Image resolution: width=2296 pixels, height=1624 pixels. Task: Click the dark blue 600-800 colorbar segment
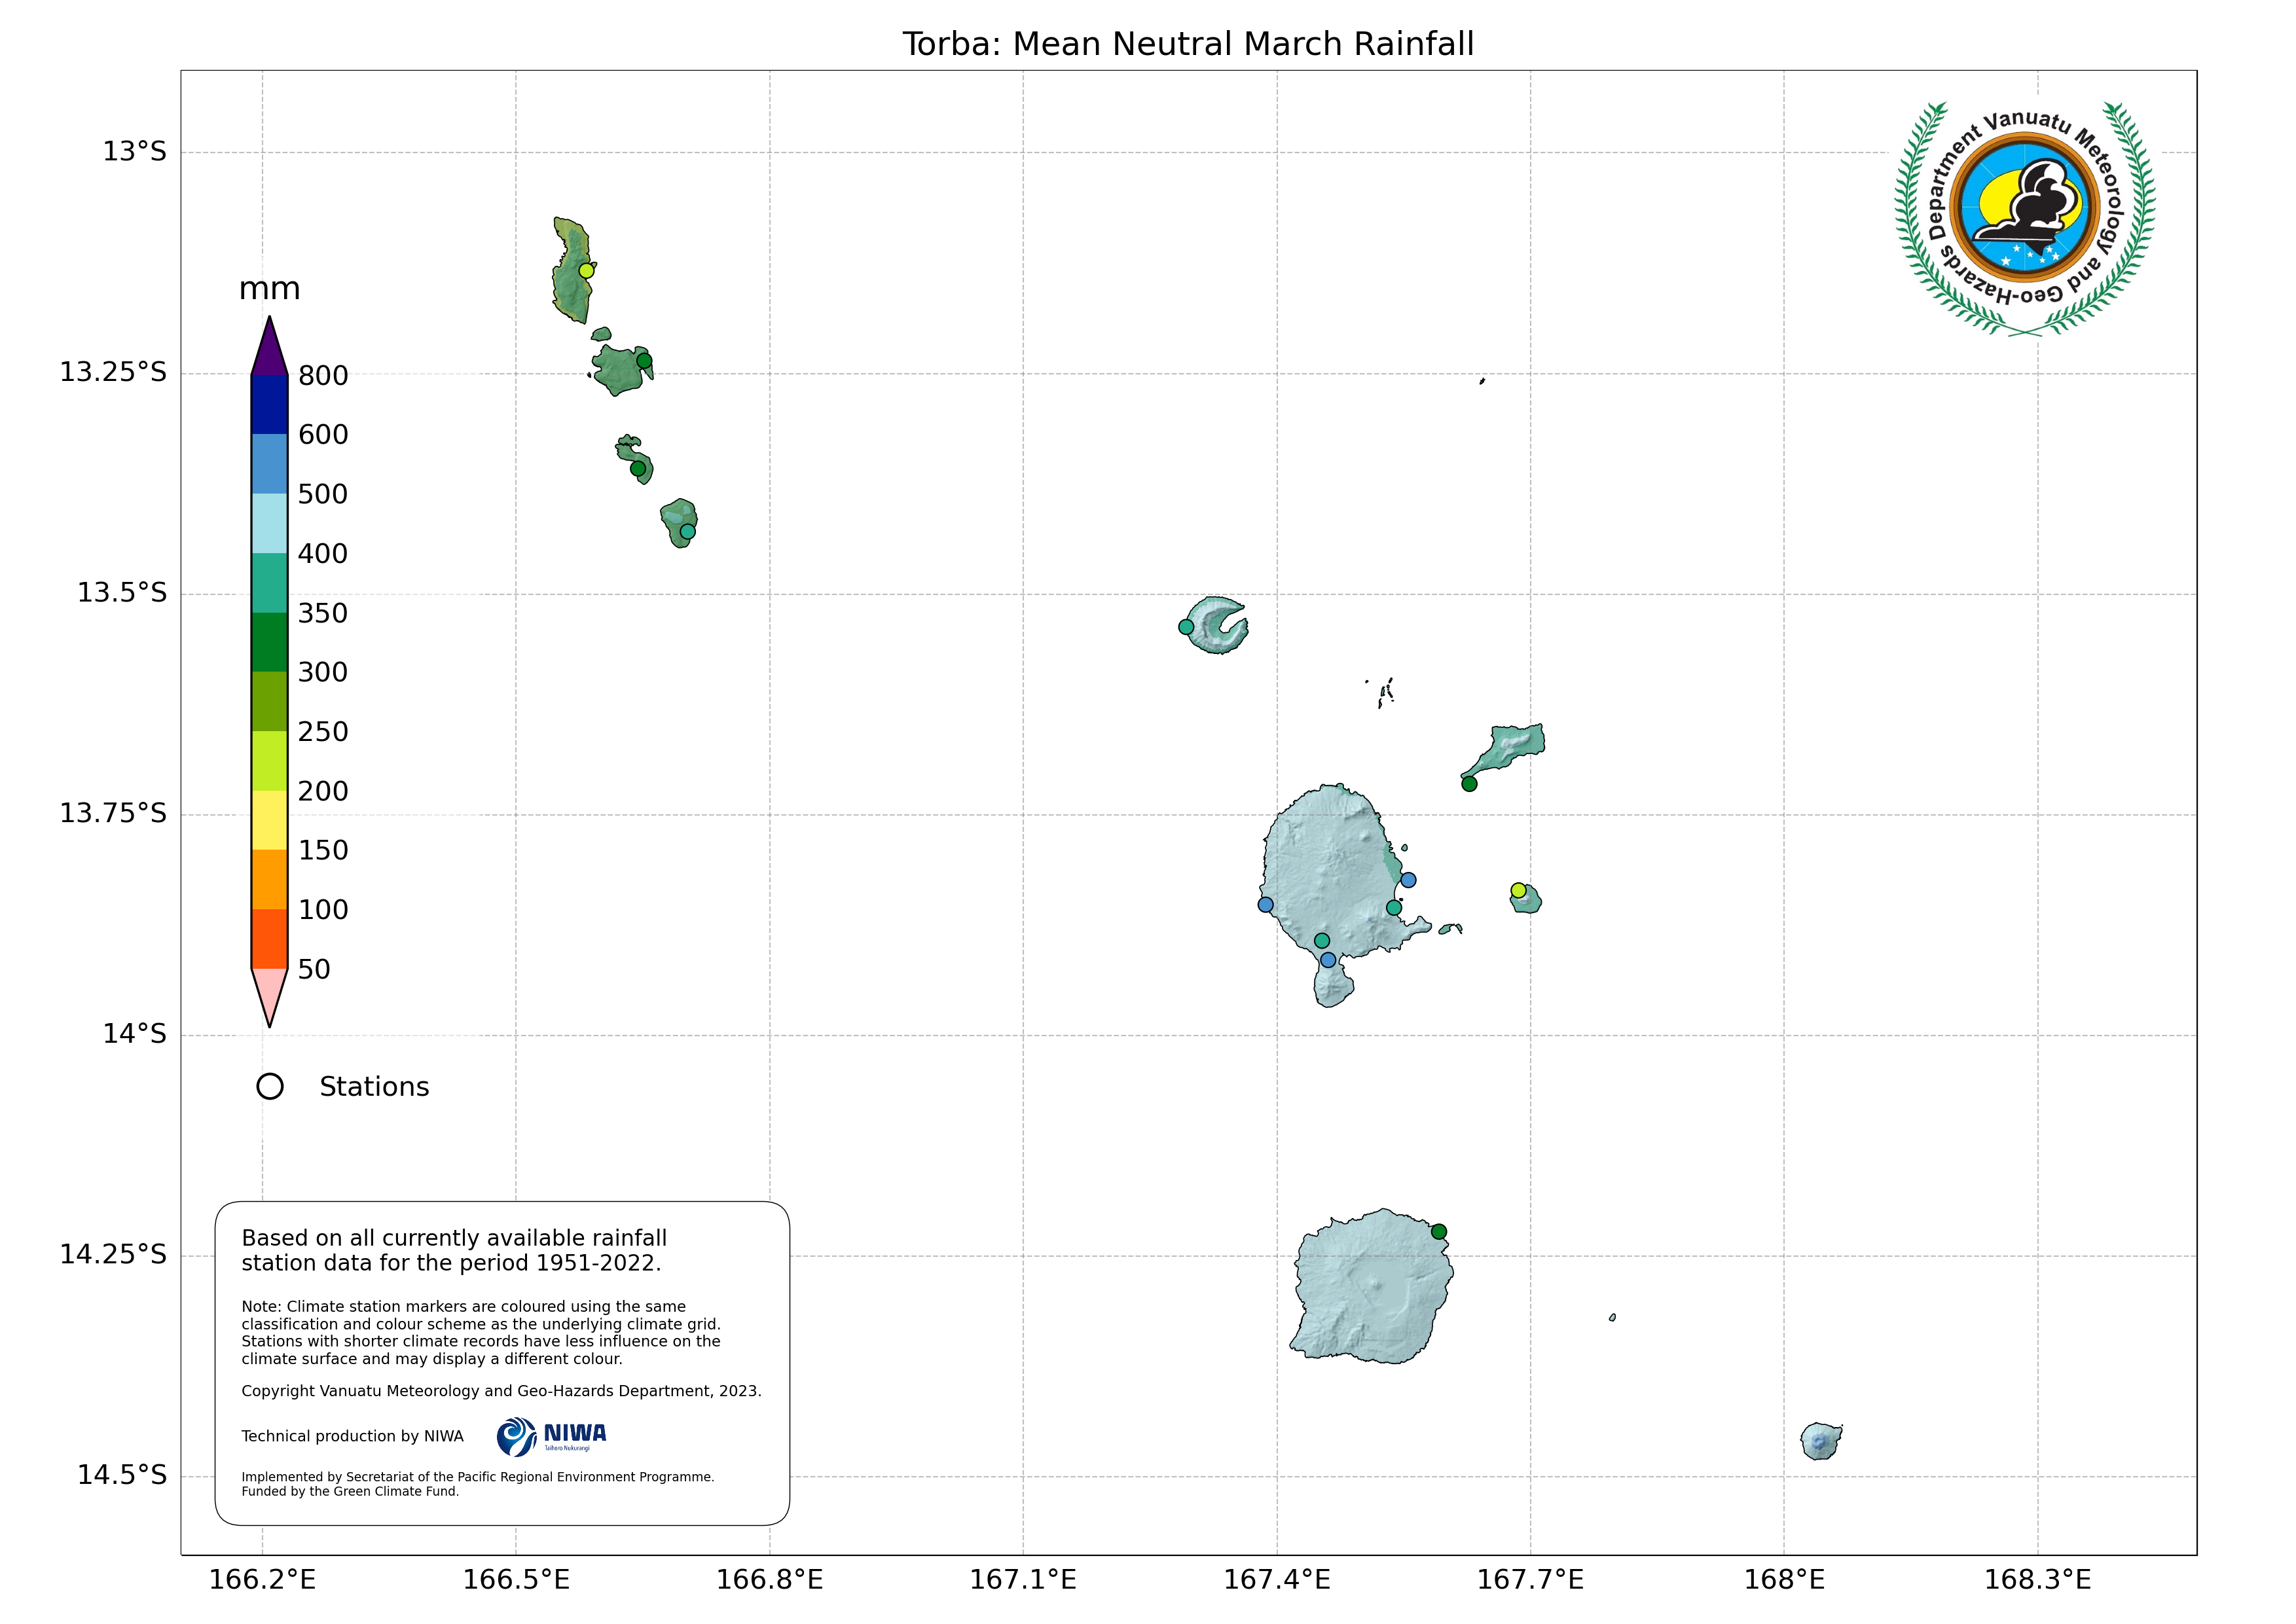pos(269,405)
